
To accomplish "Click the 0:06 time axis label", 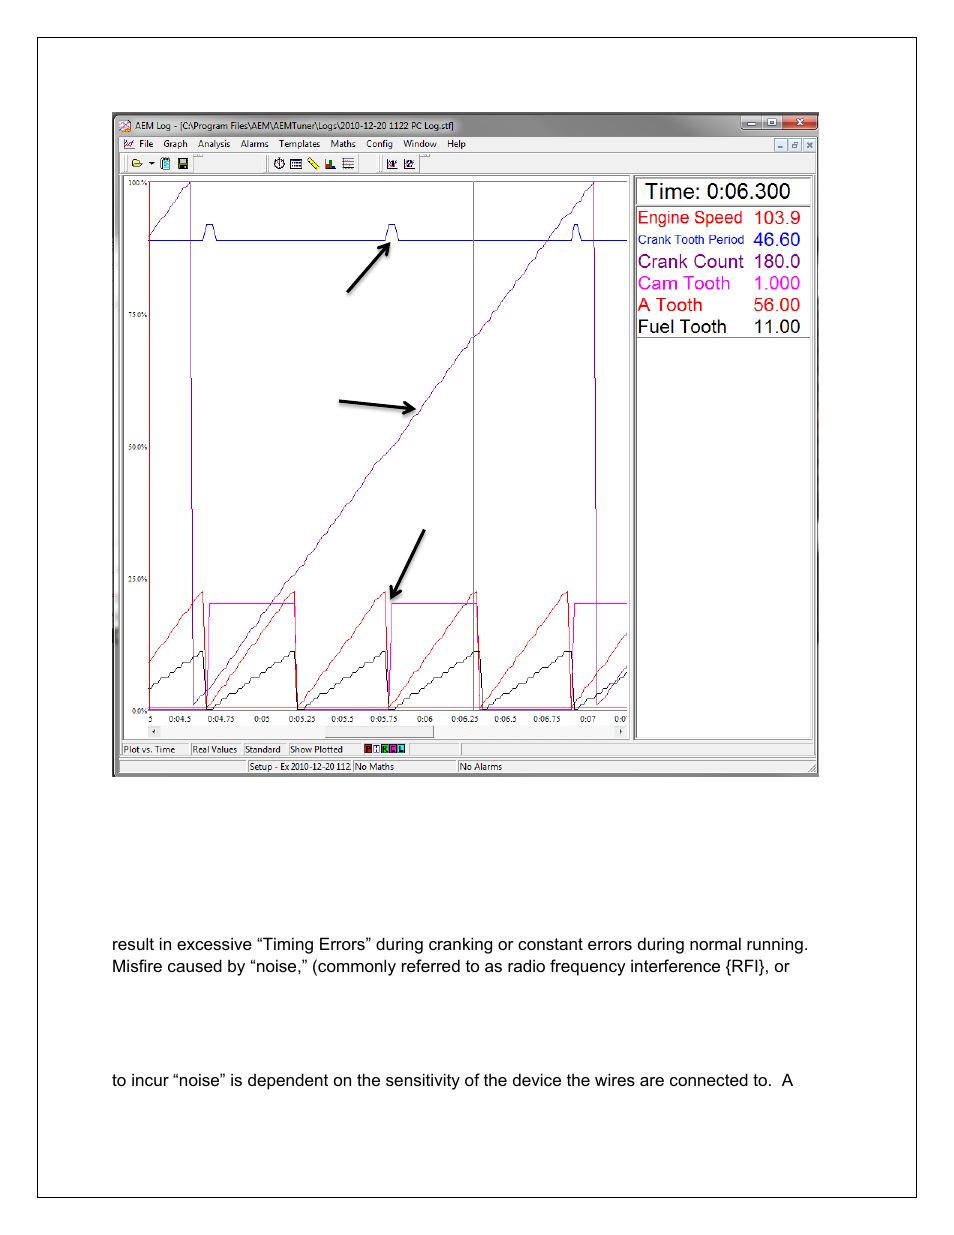I will pyautogui.click(x=425, y=719).
